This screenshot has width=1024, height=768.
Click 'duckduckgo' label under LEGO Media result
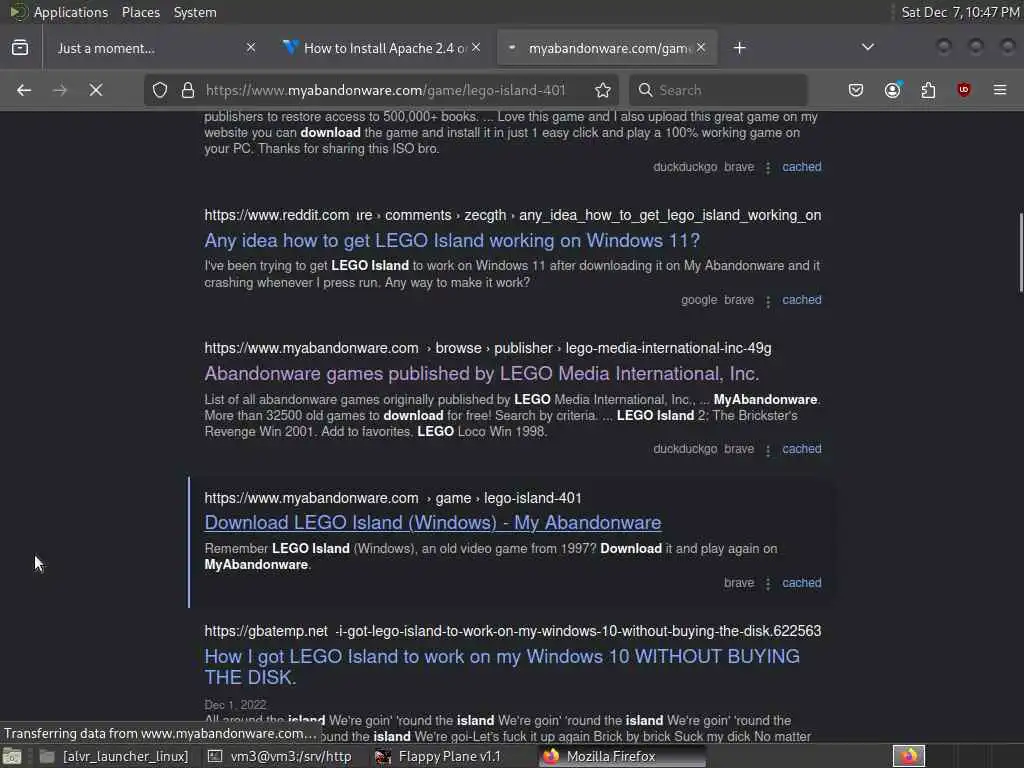pyautogui.click(x=685, y=449)
